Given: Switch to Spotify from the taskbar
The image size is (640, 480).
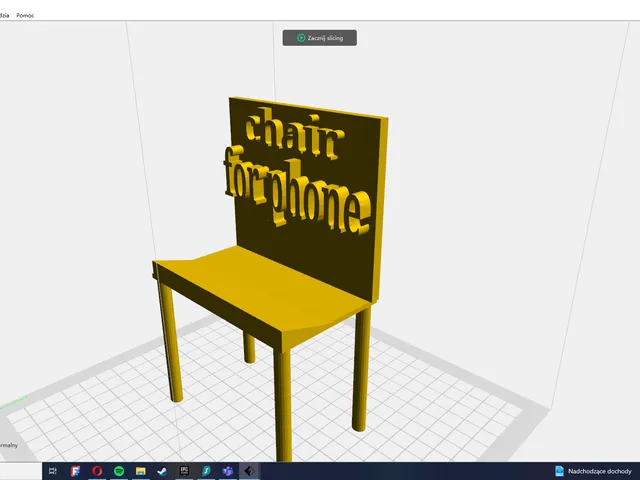Looking at the screenshot, I should click(x=119, y=471).
